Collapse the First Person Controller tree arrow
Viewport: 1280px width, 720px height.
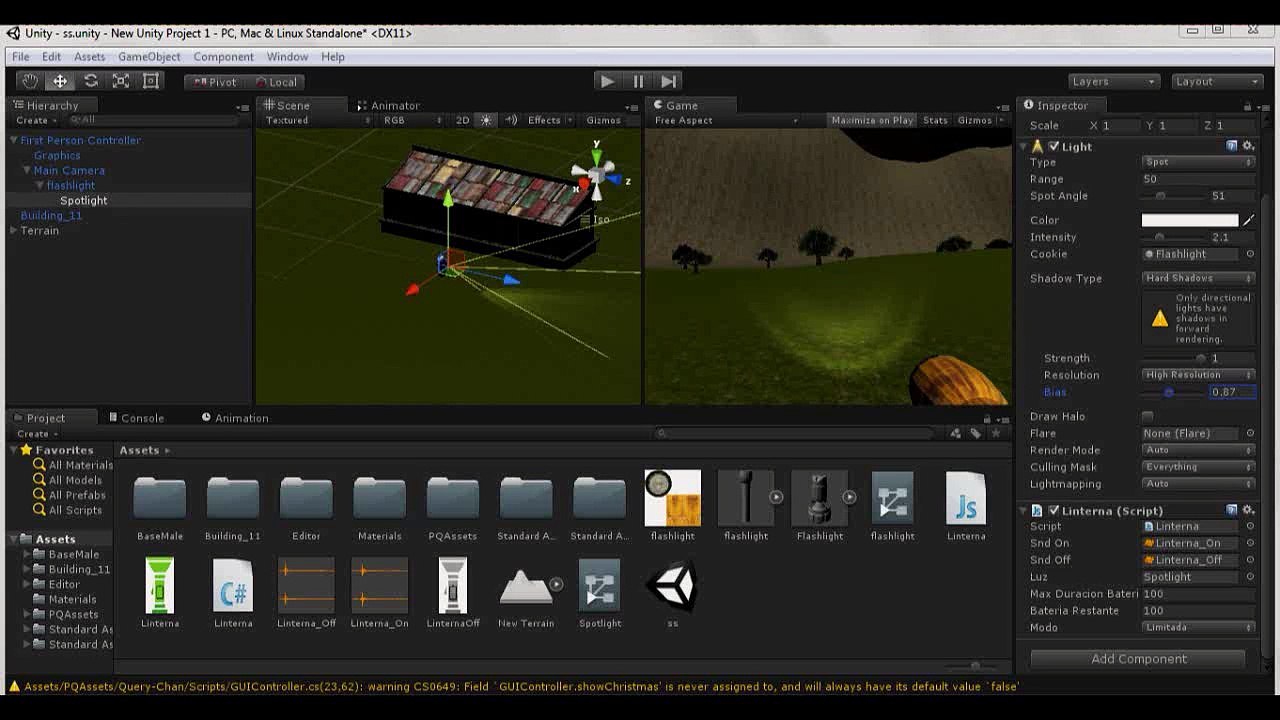[x=14, y=140]
